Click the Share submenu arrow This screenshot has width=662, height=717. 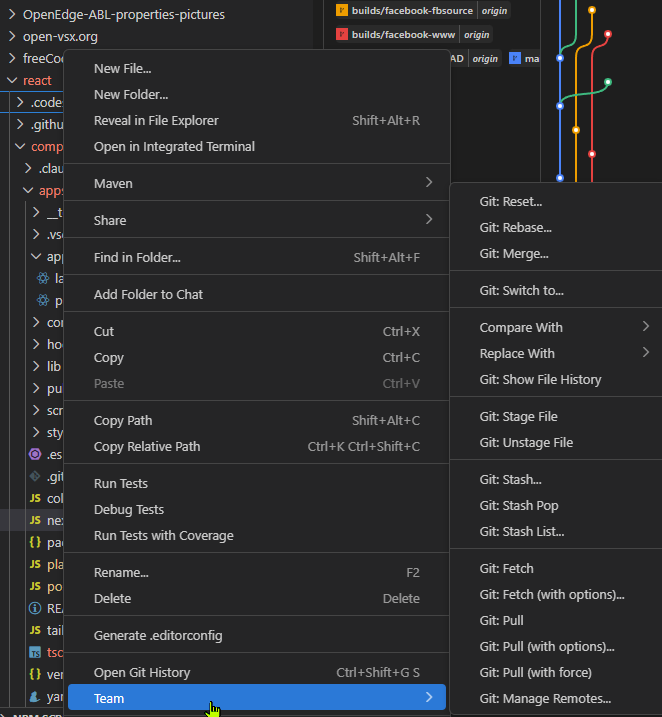pyautogui.click(x=429, y=219)
